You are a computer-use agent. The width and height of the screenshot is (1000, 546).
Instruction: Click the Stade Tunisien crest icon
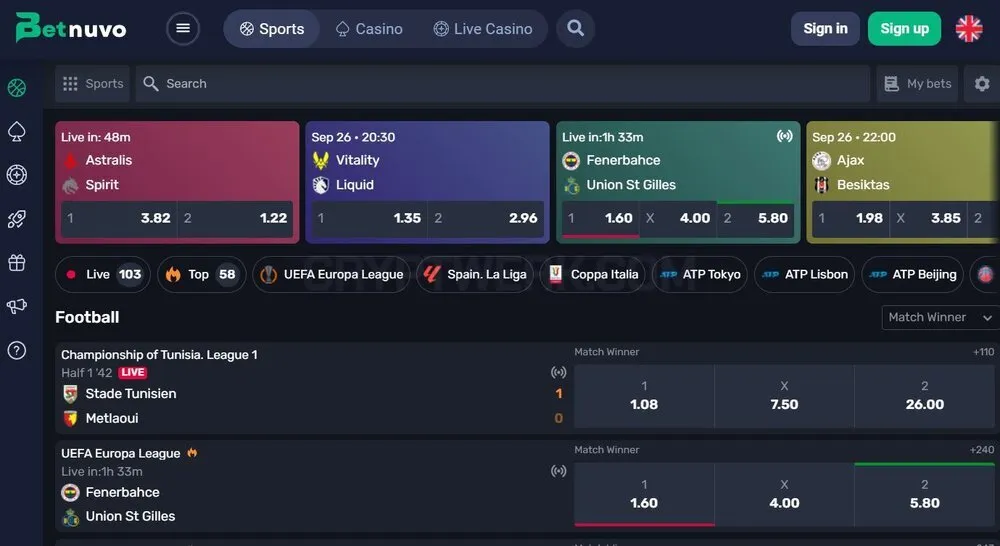click(70, 394)
